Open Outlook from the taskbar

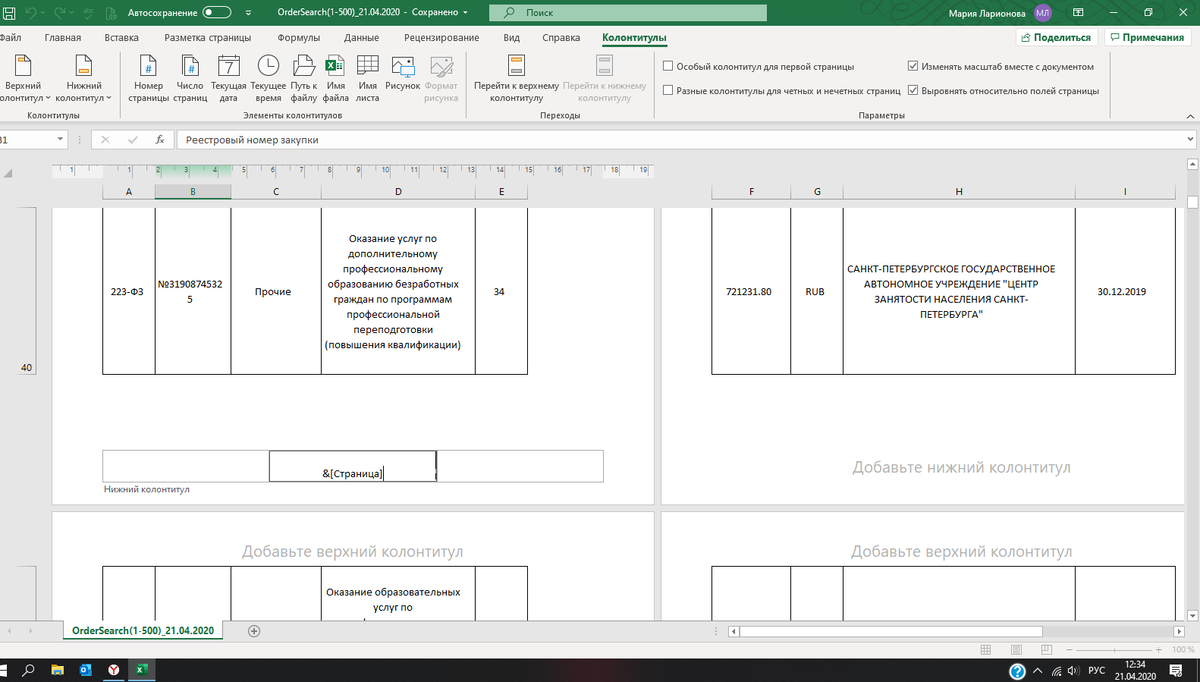click(x=85, y=670)
